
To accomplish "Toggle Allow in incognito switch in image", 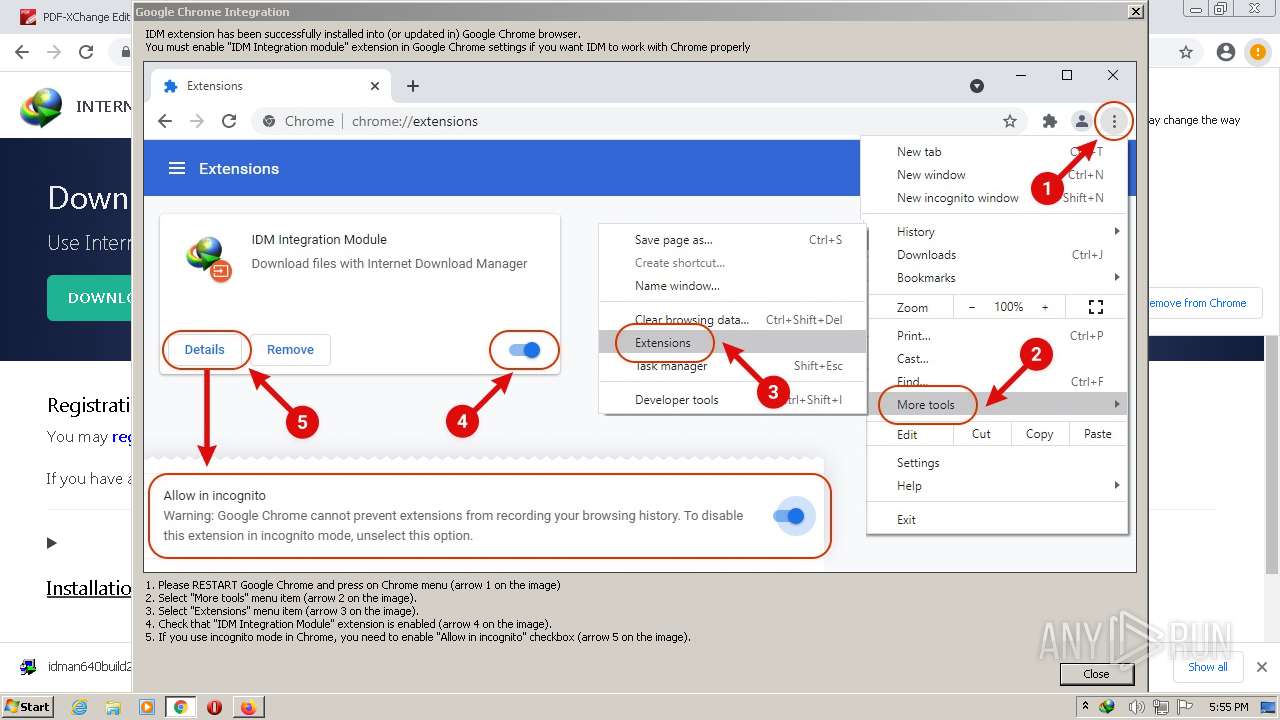I will point(789,516).
